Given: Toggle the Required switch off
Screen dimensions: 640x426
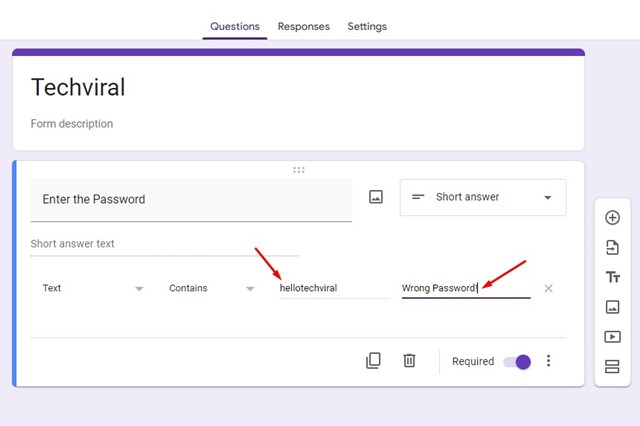Looking at the screenshot, I should (x=517, y=361).
